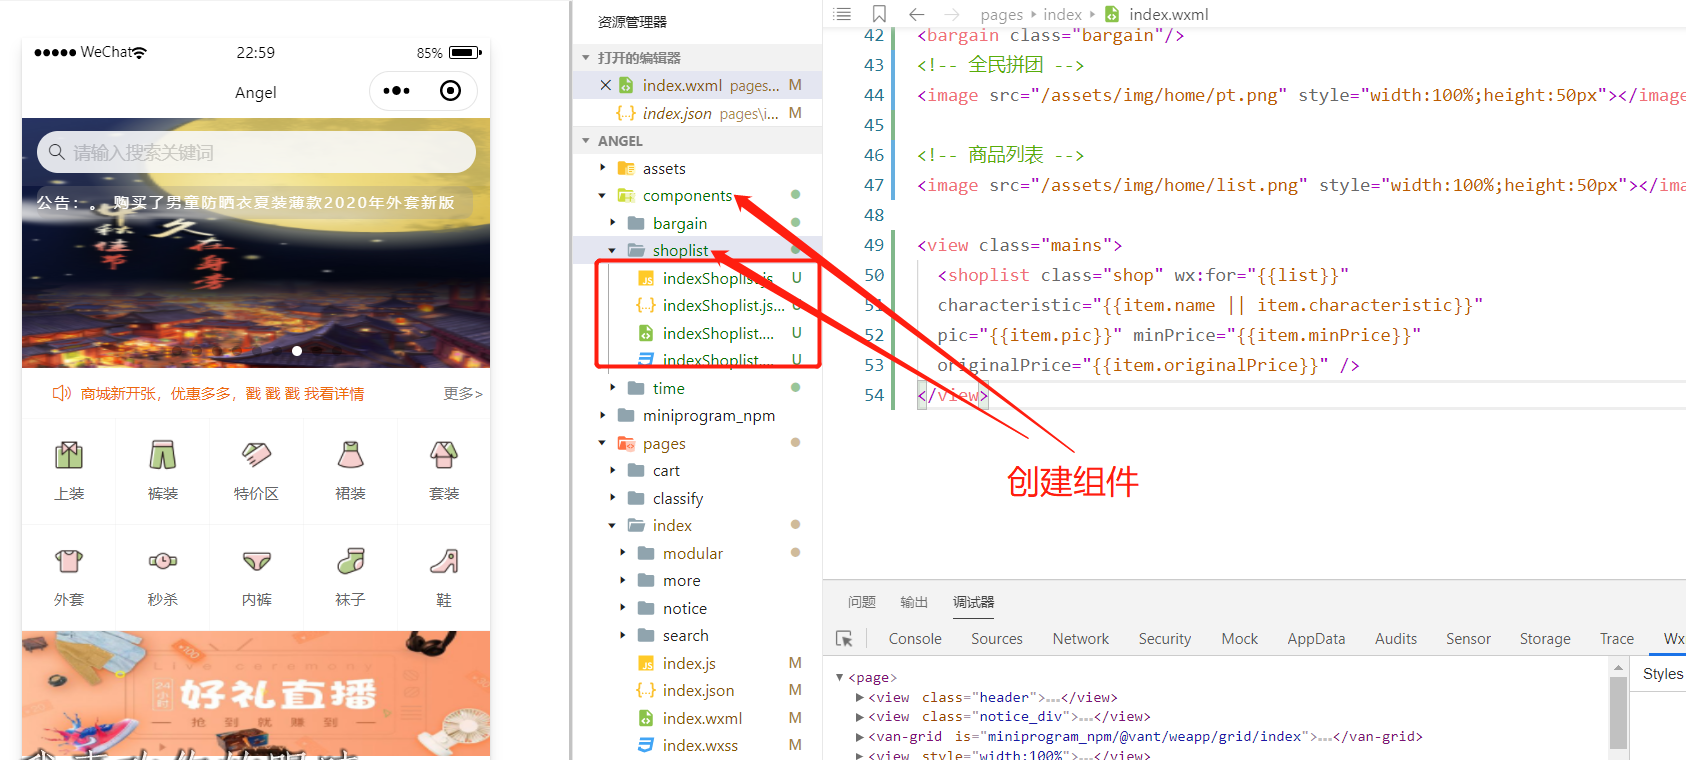Collapse the shoplist folder
The image size is (1686, 760).
tap(613, 250)
